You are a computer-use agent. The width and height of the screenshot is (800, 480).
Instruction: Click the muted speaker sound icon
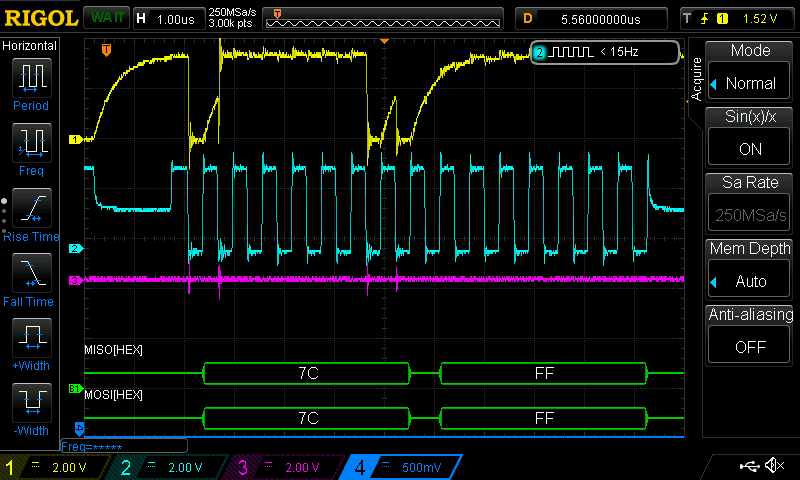point(775,465)
